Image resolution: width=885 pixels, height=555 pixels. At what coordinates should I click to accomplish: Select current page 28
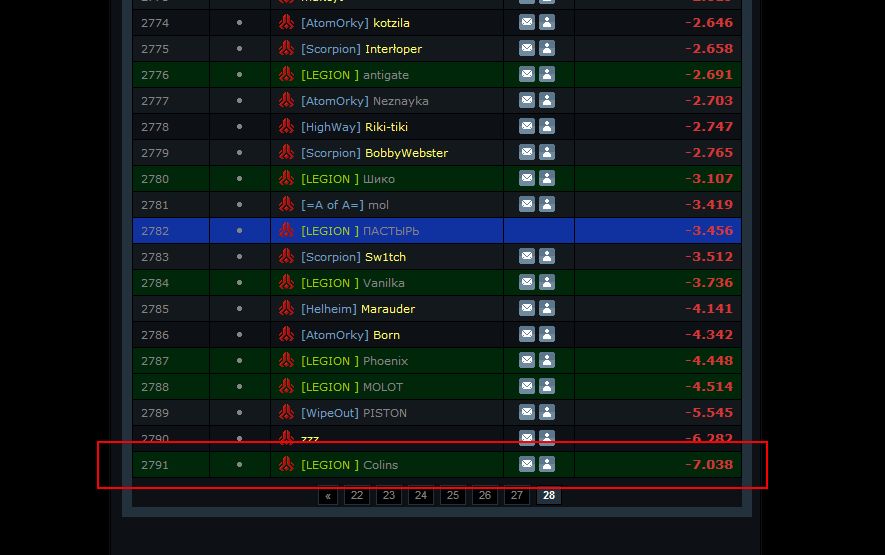tap(549, 495)
